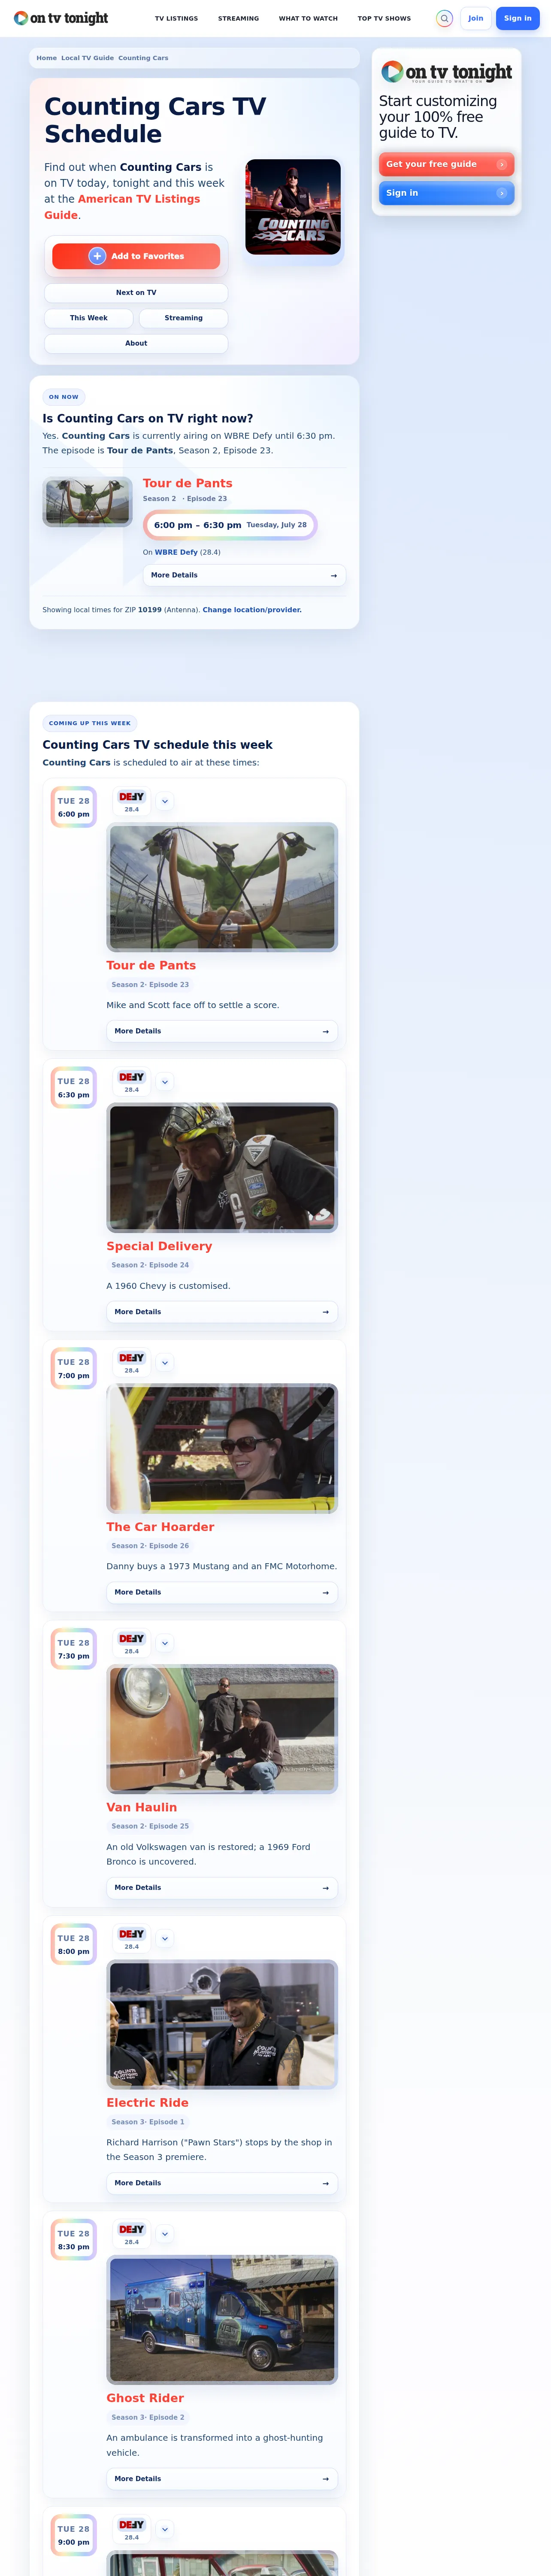551x2576 pixels.
Task: Open the TV Listings menu
Action: pos(176,18)
